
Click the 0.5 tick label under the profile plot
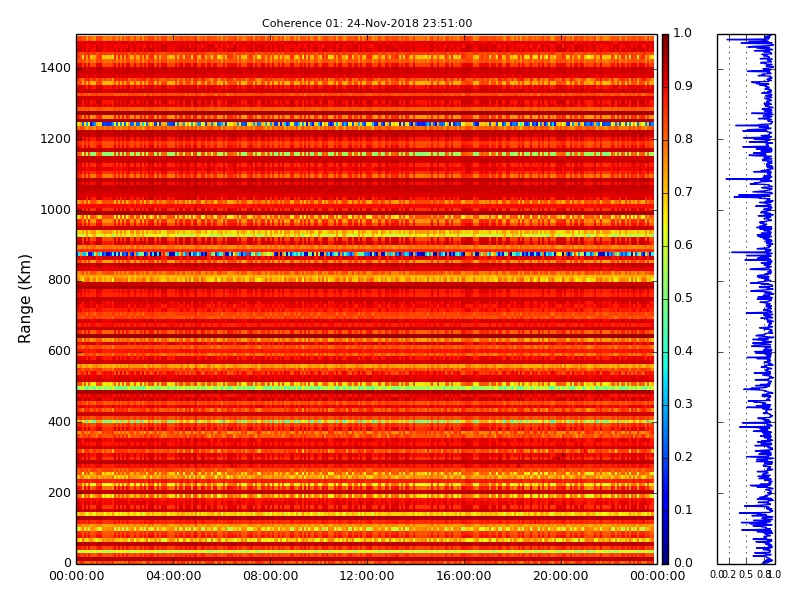(x=746, y=574)
